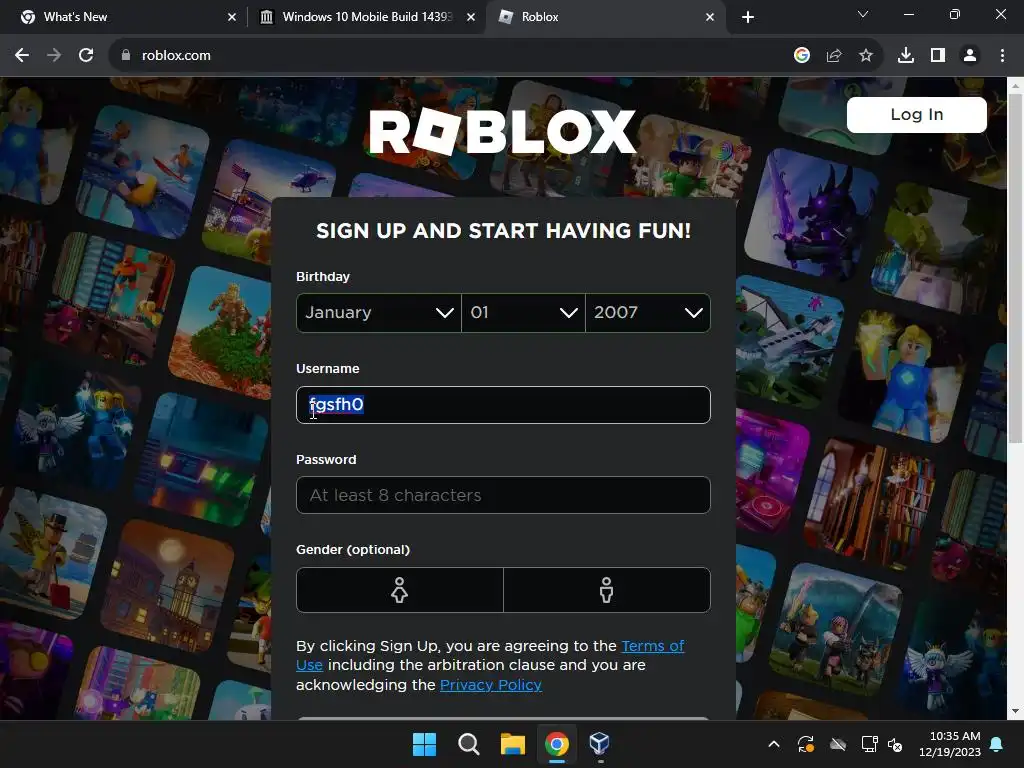Click the muted volume tray icon

[895, 744]
